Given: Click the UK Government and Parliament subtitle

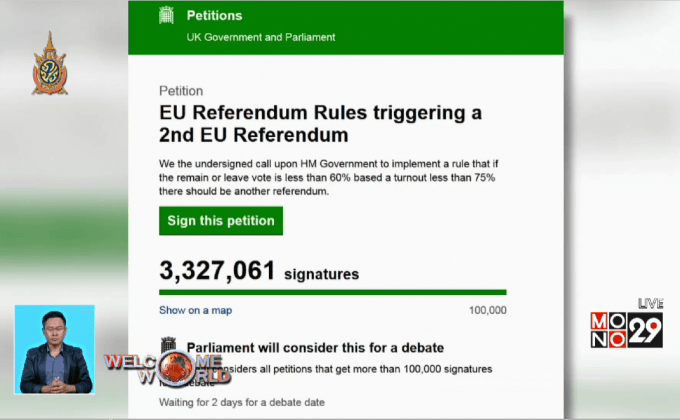Looking at the screenshot, I should point(261,37).
